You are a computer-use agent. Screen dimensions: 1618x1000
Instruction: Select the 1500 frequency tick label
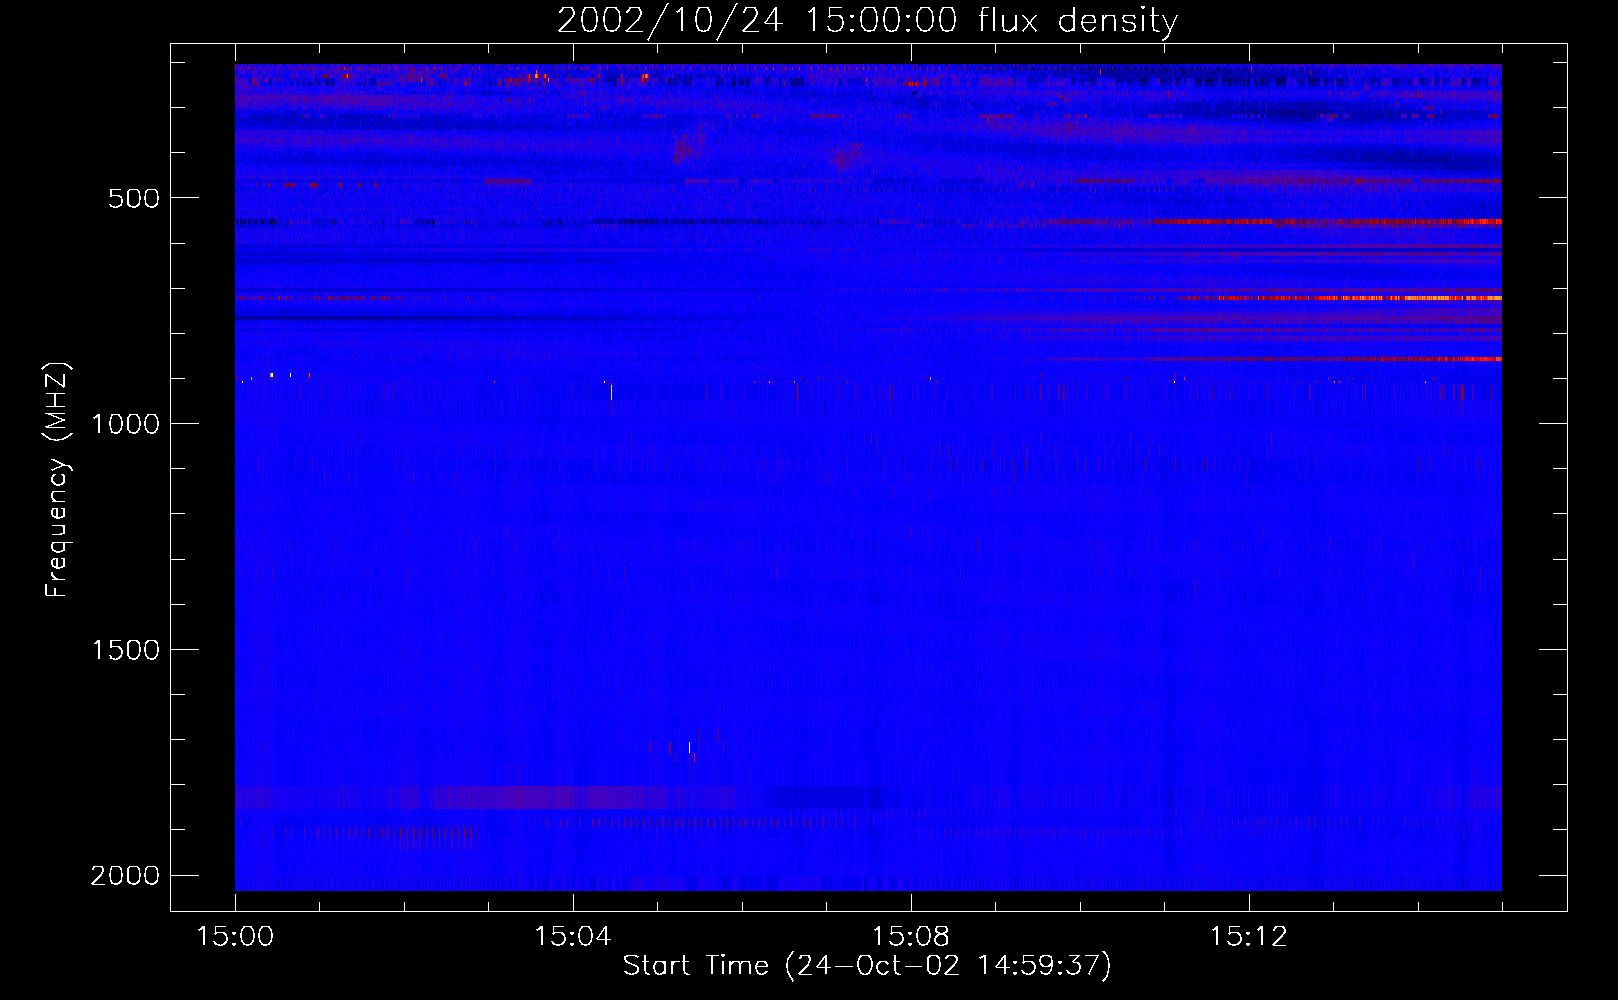point(125,650)
